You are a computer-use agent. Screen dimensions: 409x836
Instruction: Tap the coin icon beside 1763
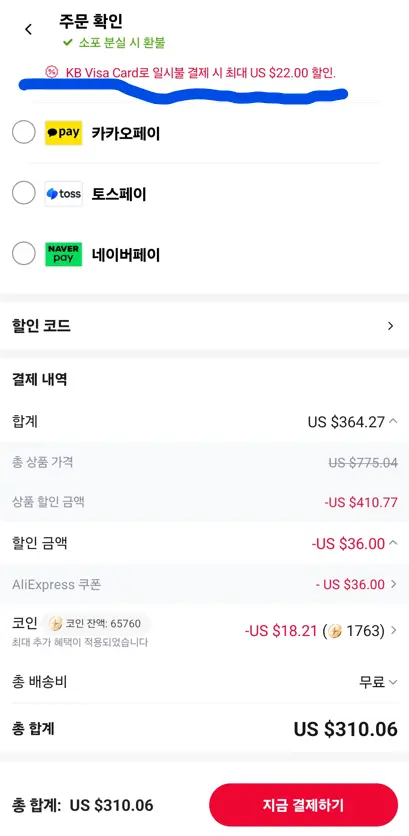[x=335, y=631]
